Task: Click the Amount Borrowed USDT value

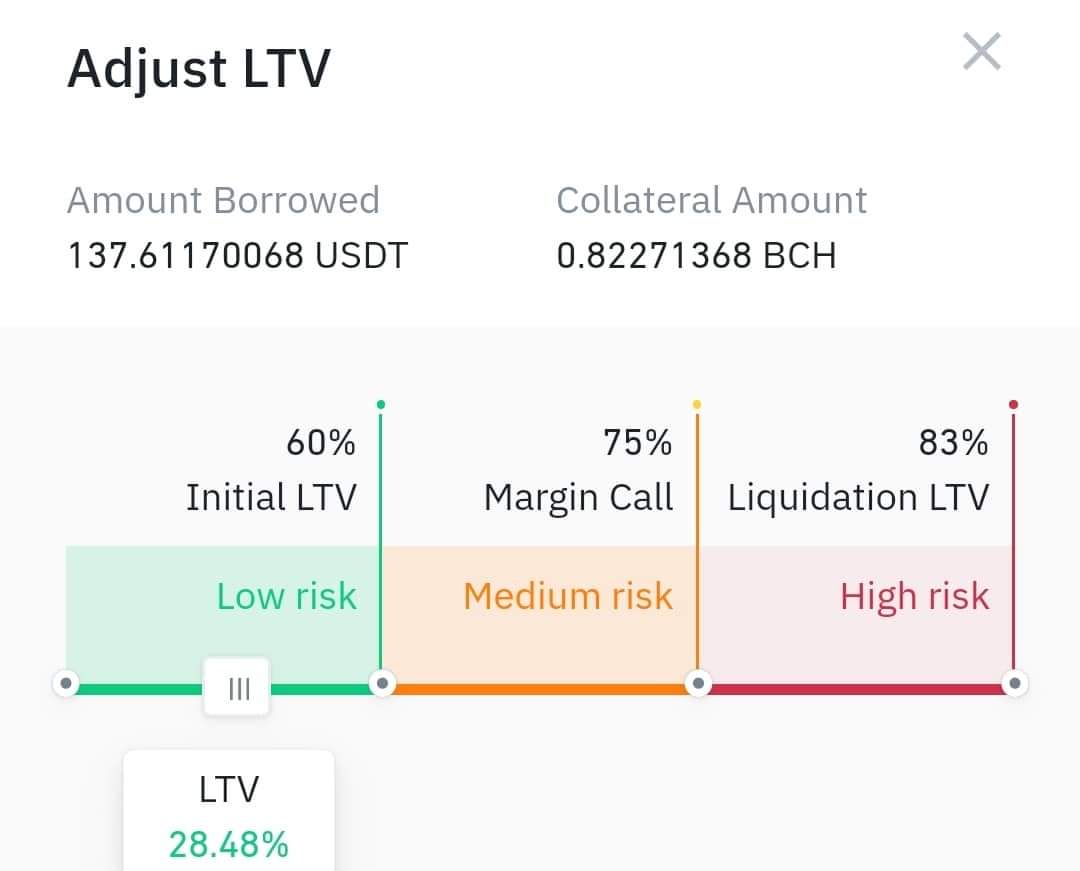Action: tap(238, 255)
